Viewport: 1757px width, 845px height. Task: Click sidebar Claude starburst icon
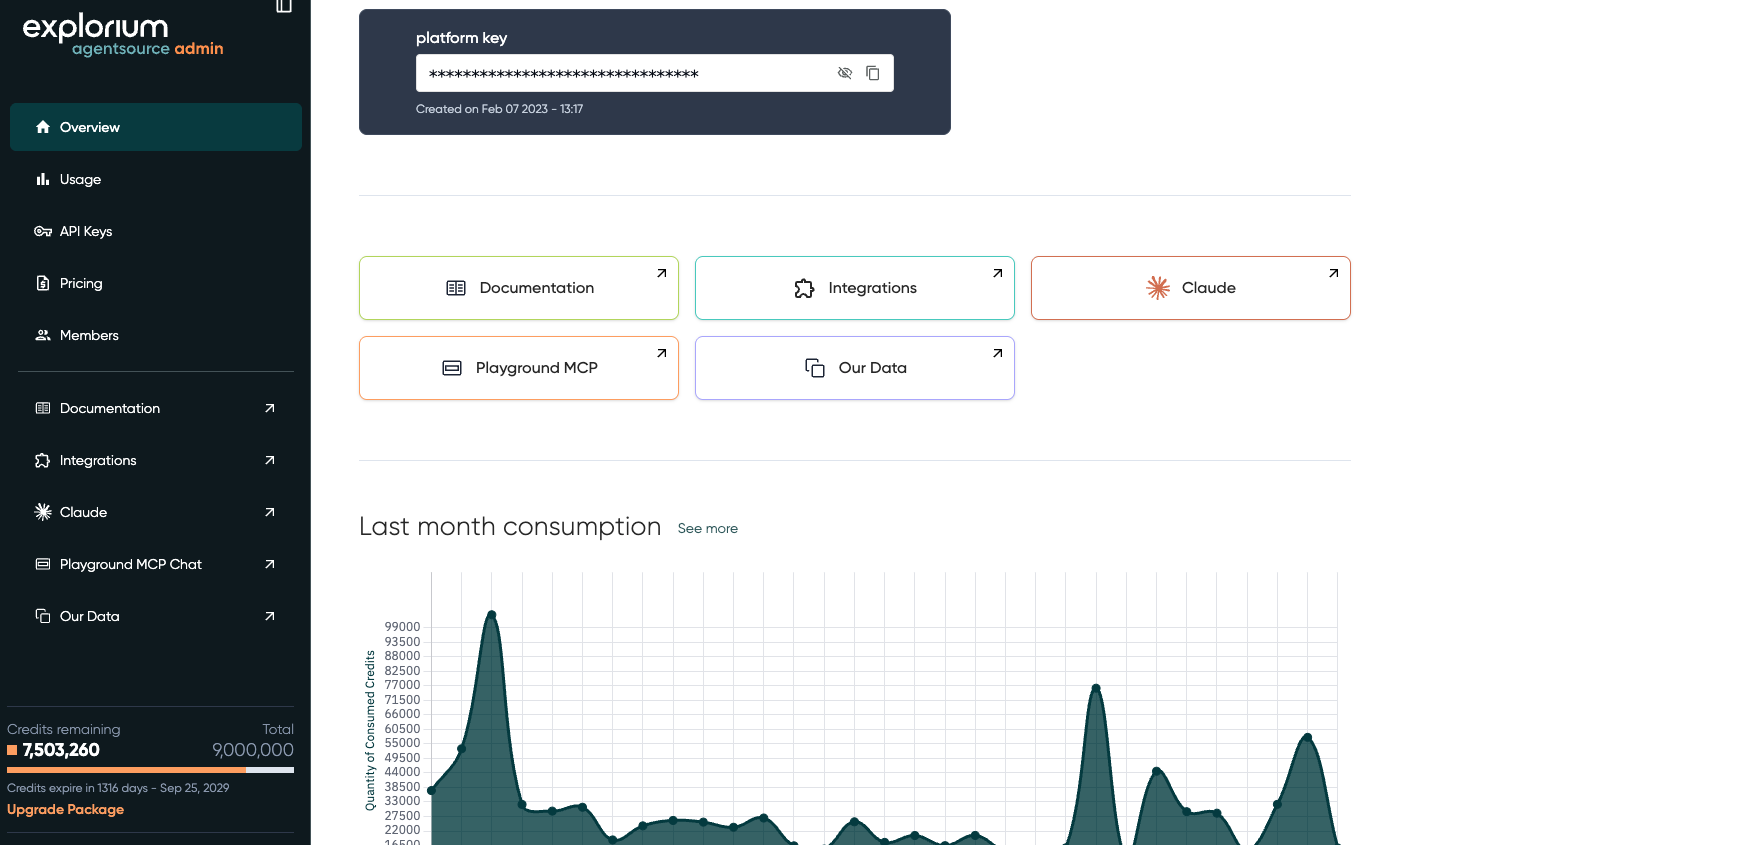click(x=43, y=512)
